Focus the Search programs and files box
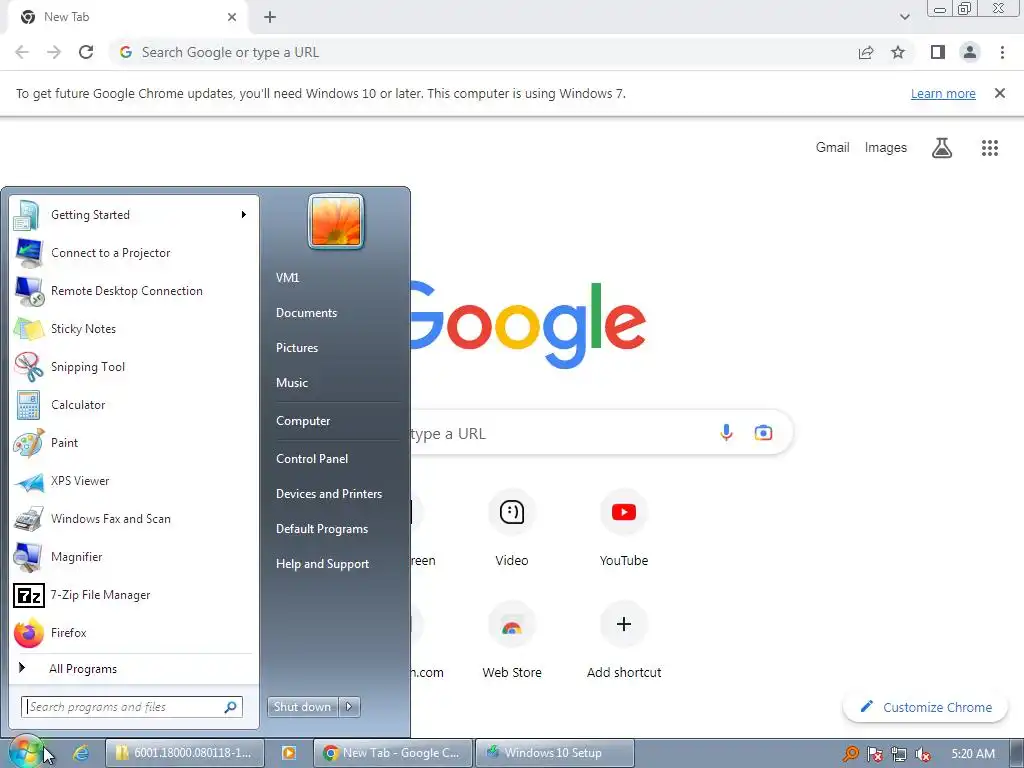The image size is (1024, 768). point(132,707)
